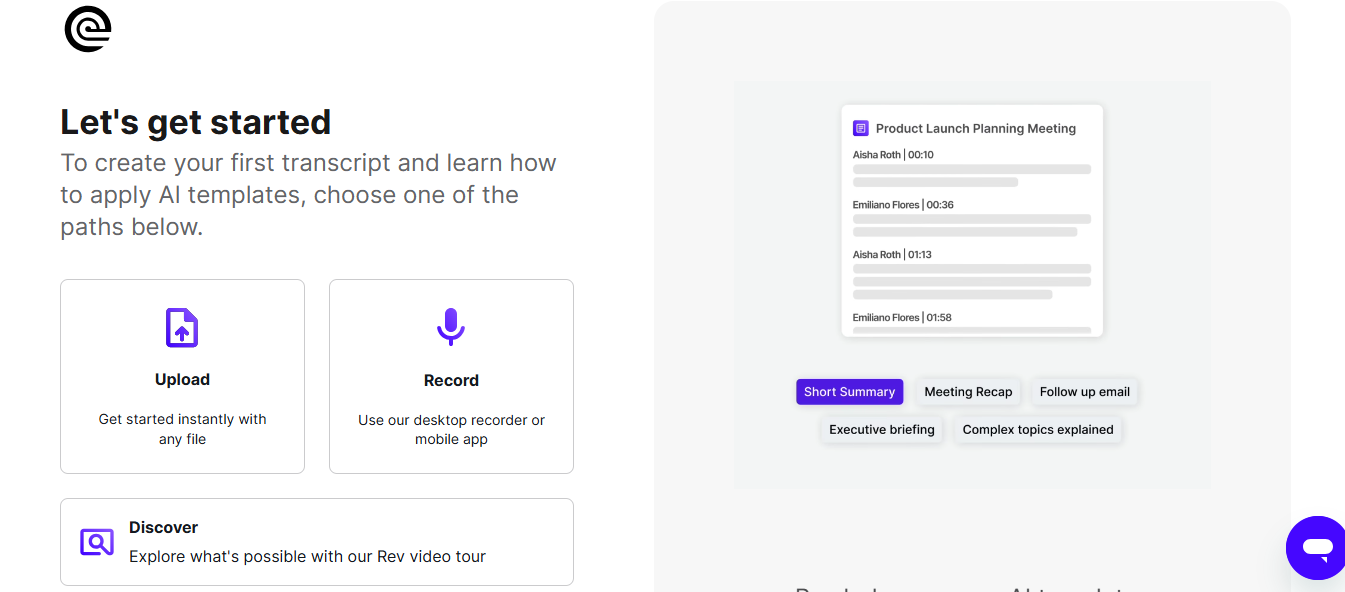Open the chat support bubble
Screen dimensions: 1345x592
1317,547
